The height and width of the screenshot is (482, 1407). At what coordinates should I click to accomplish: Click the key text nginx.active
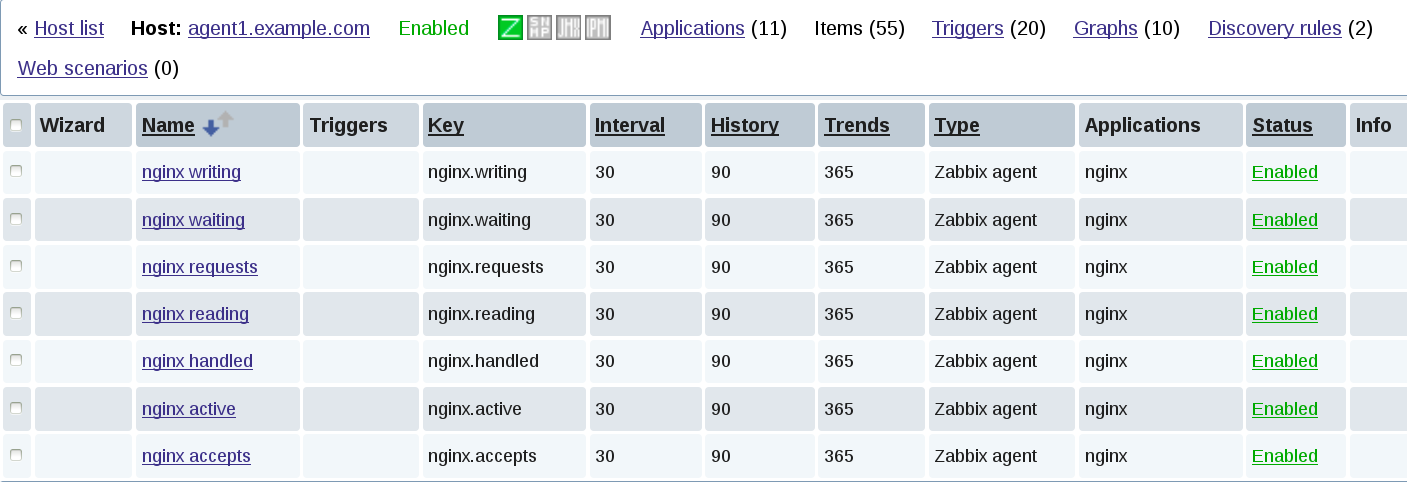point(475,408)
